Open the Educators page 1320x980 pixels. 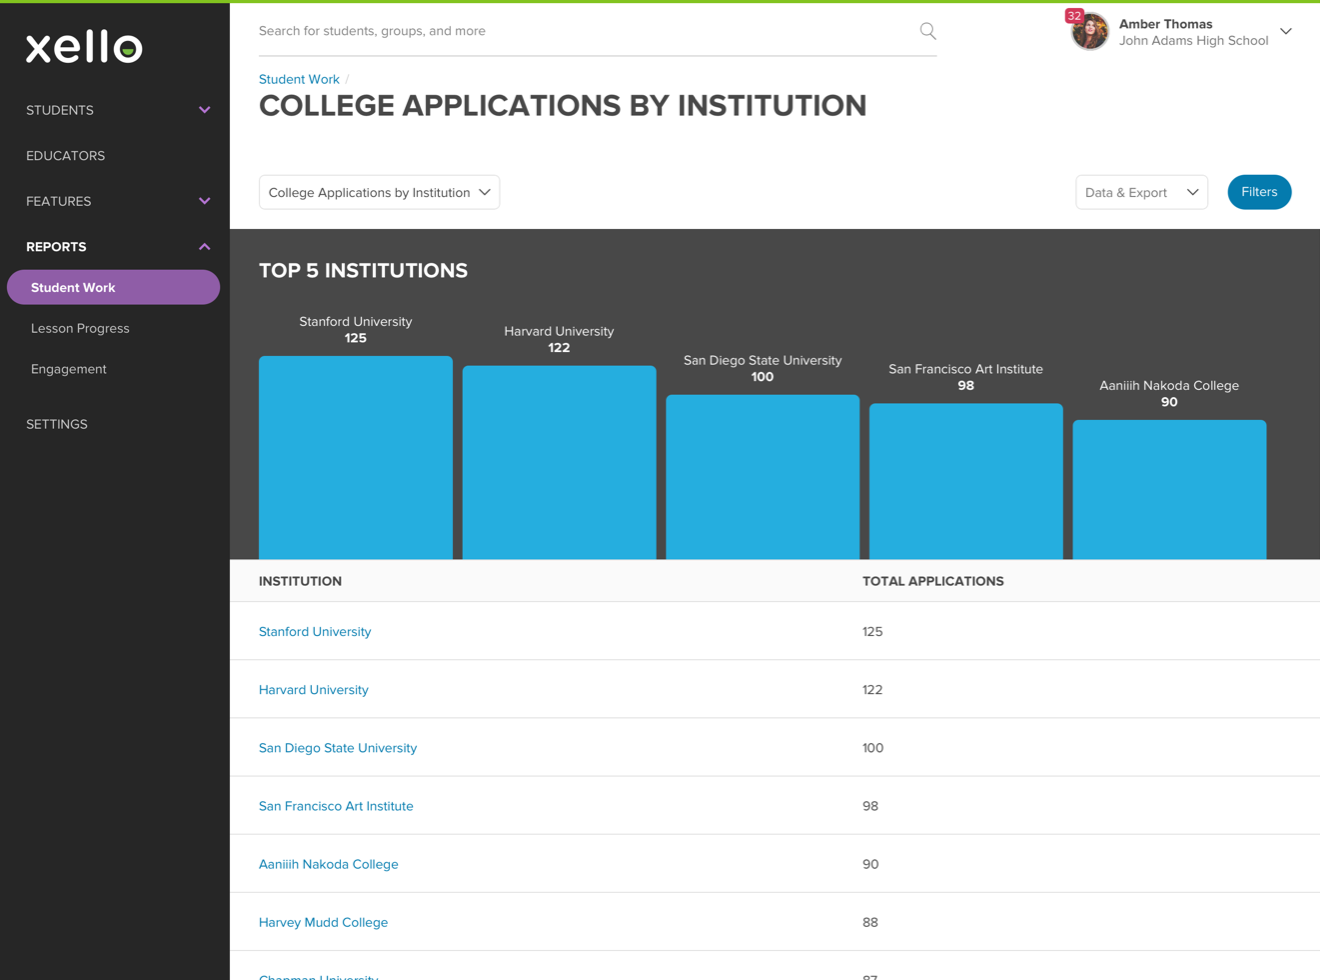[66, 156]
